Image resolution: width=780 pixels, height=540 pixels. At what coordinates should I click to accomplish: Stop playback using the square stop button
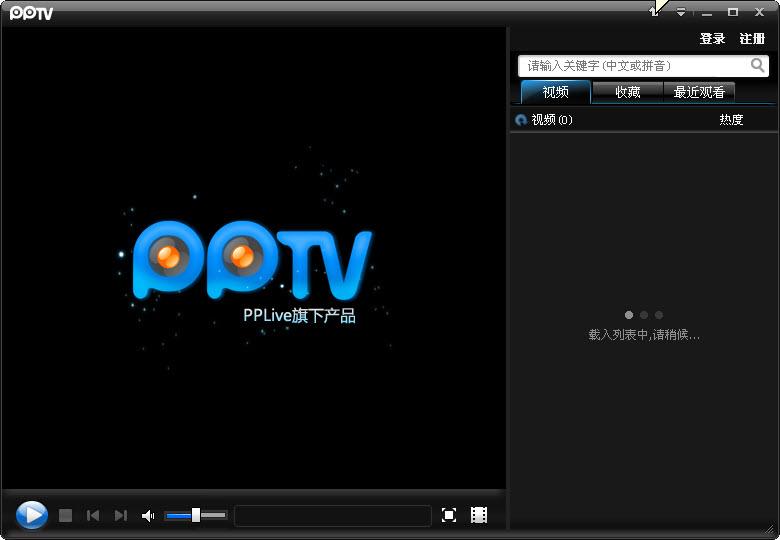click(65, 515)
